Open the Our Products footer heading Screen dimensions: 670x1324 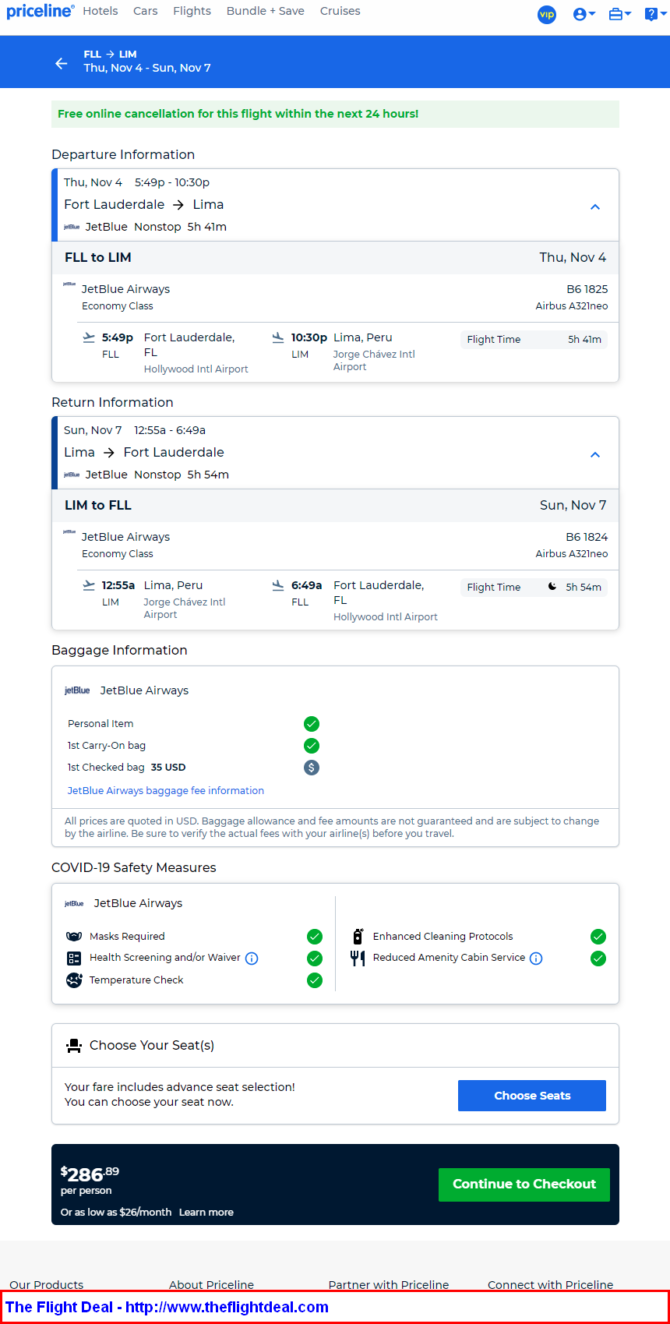pyautogui.click(x=47, y=1285)
